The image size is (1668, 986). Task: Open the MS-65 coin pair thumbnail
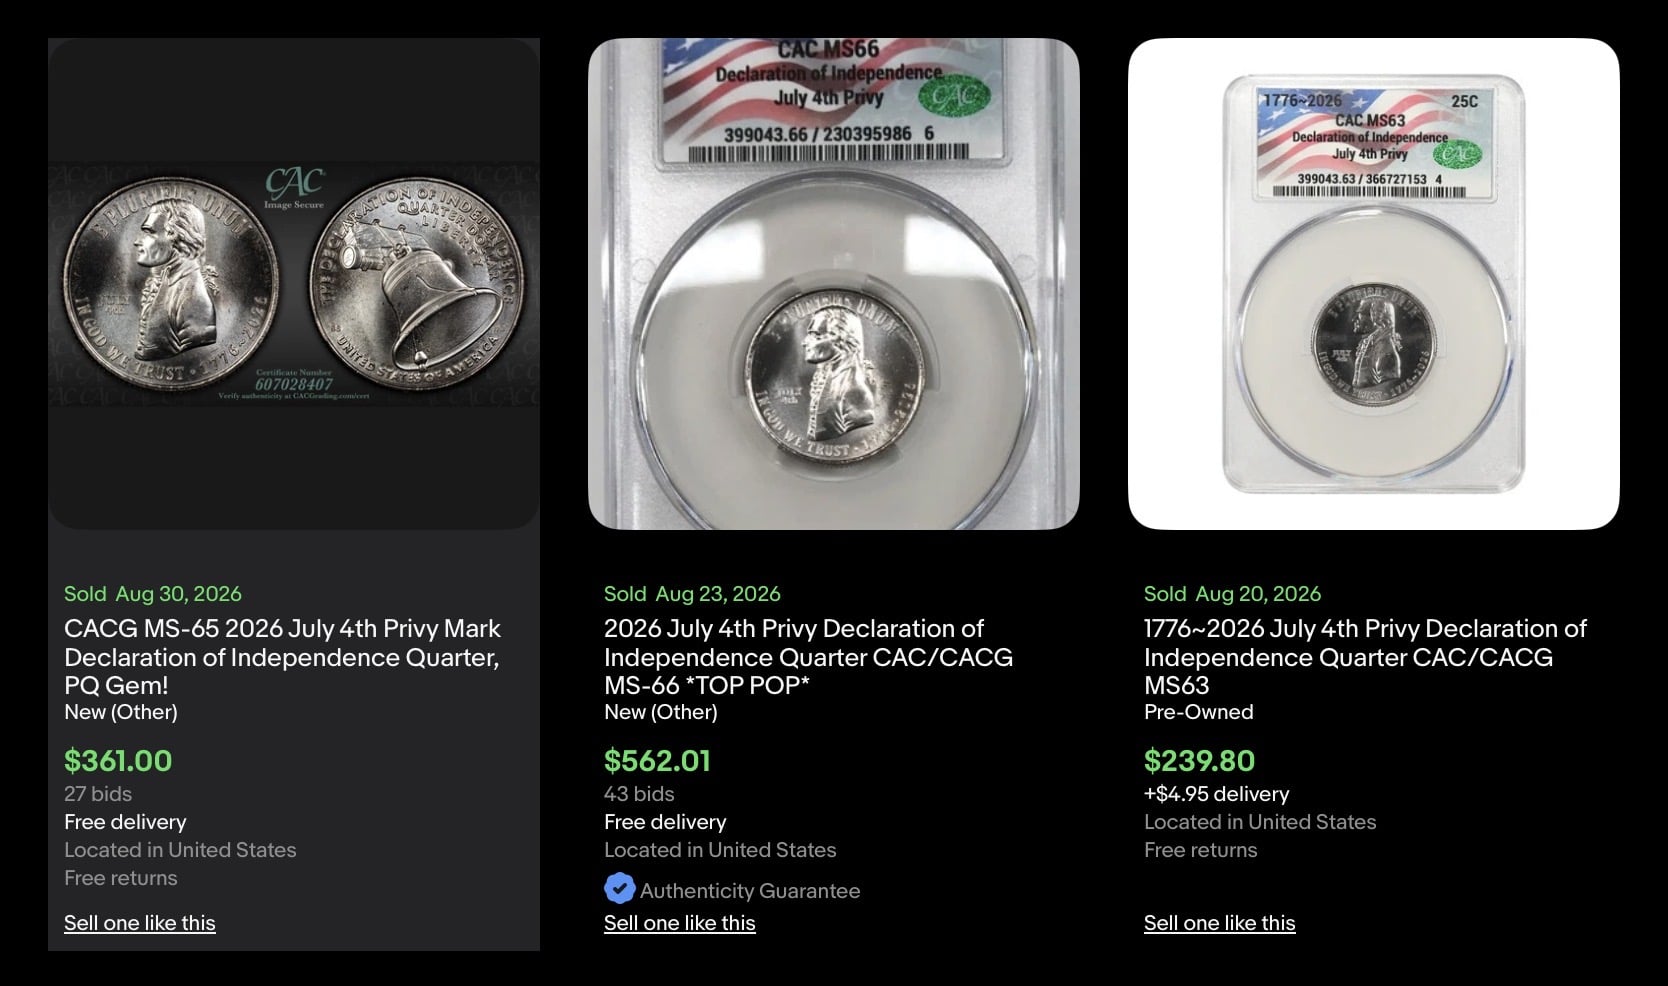coord(294,284)
